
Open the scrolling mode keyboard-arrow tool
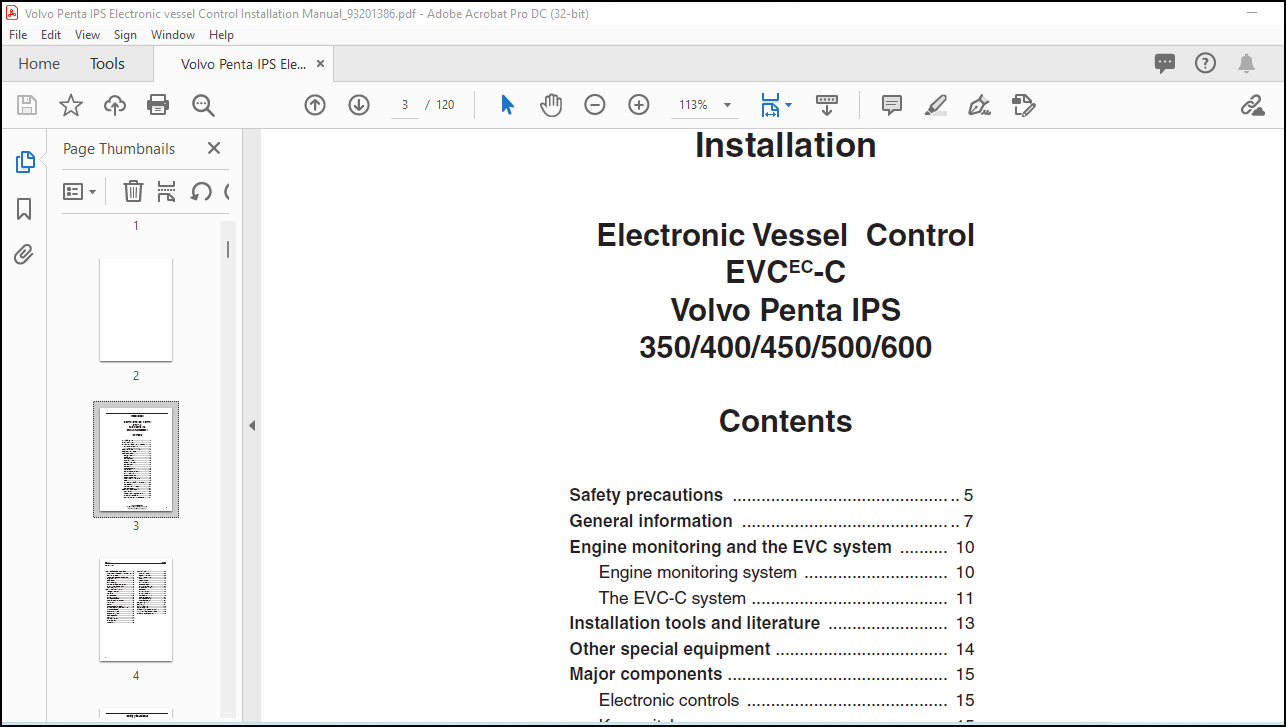coord(827,105)
